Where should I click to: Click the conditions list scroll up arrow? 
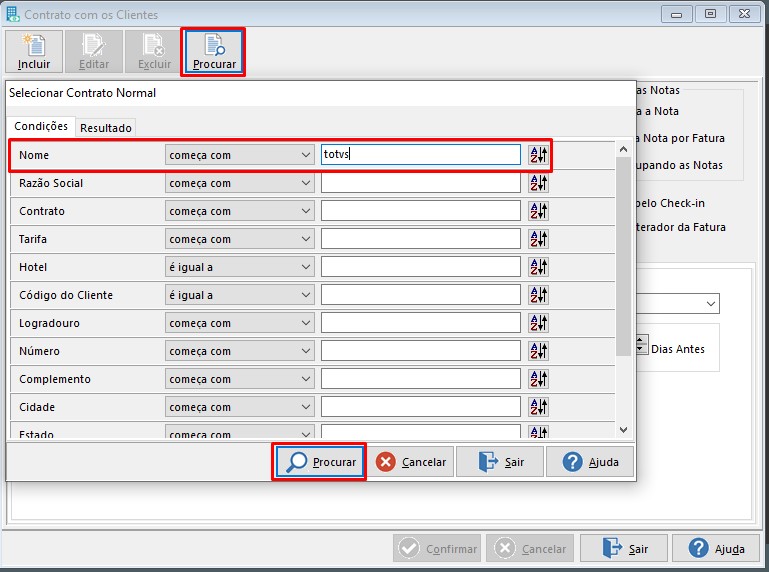[x=623, y=149]
